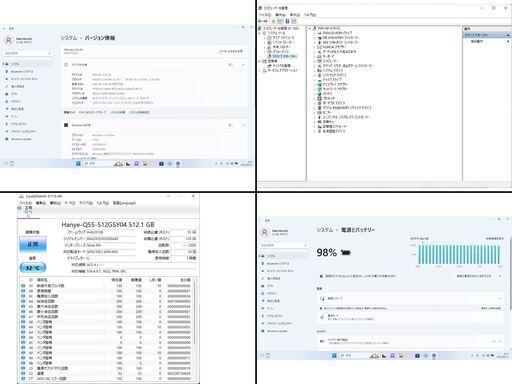
Task: Click the 電源投入回数 row status icon in SMART list
Action: [23, 296]
